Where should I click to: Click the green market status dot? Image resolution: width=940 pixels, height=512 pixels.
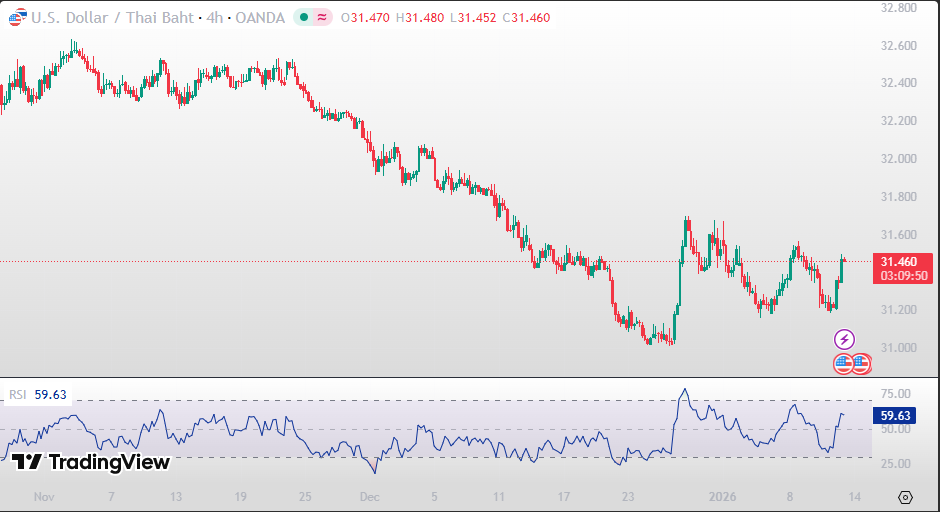coord(304,18)
